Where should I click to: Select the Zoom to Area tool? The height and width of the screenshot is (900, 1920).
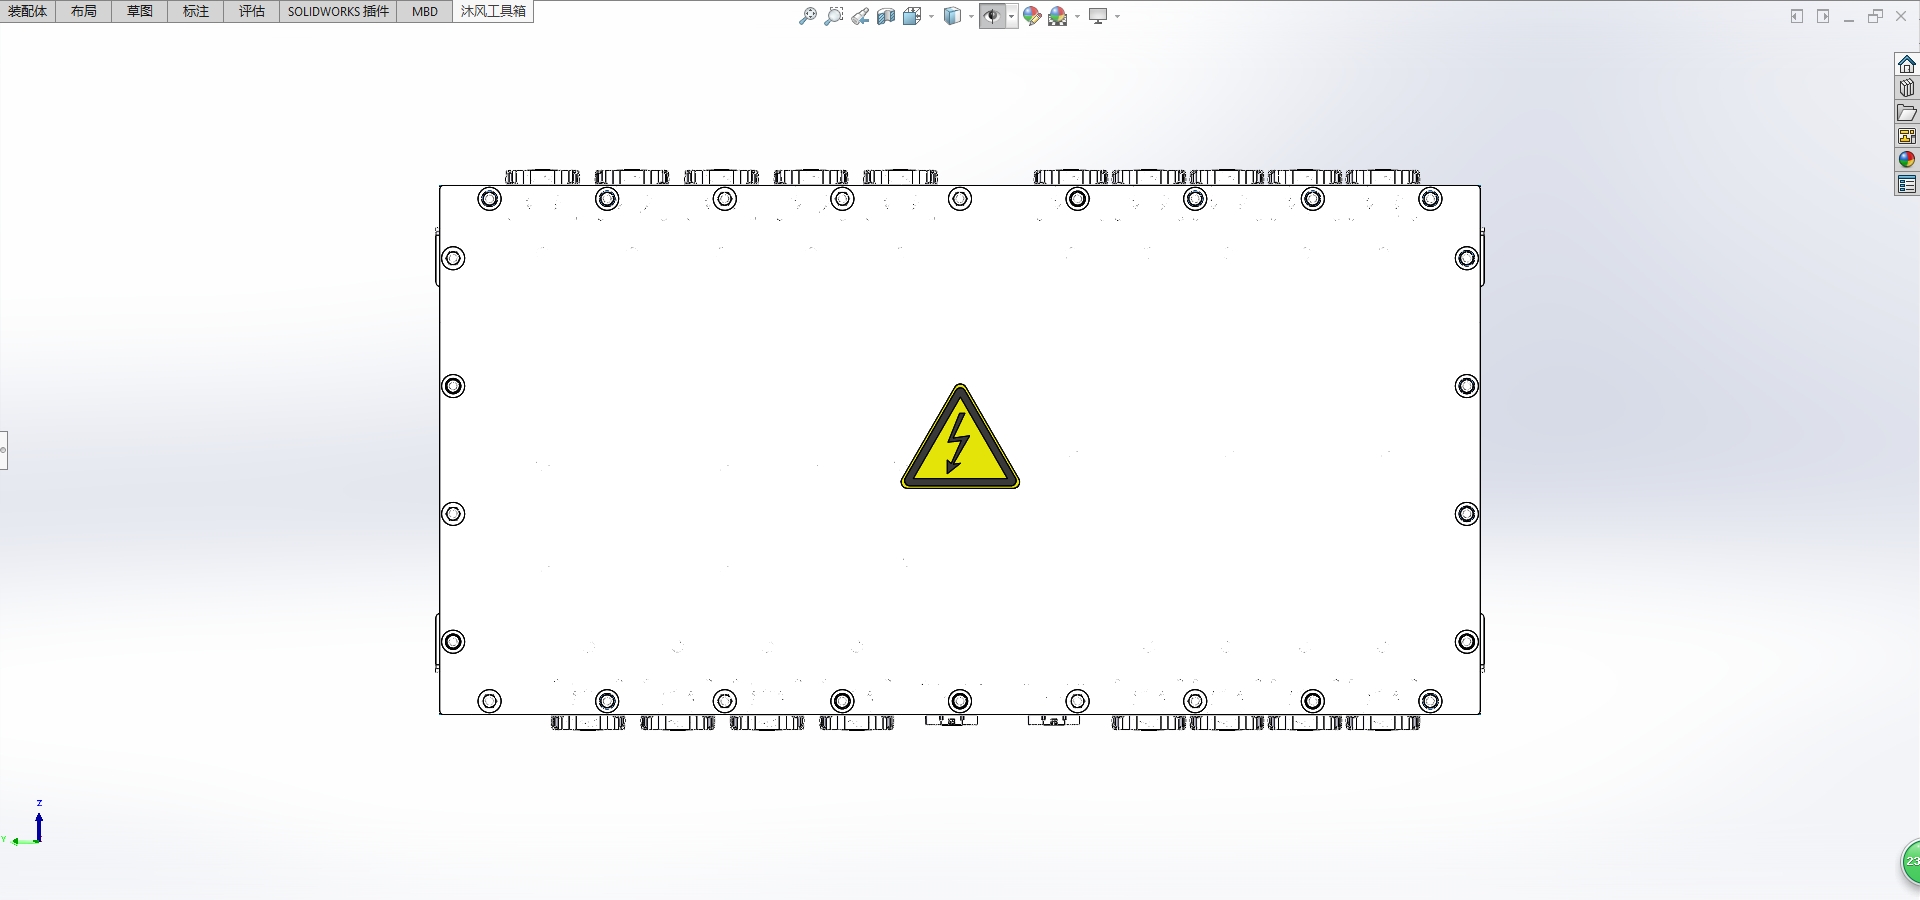point(834,16)
